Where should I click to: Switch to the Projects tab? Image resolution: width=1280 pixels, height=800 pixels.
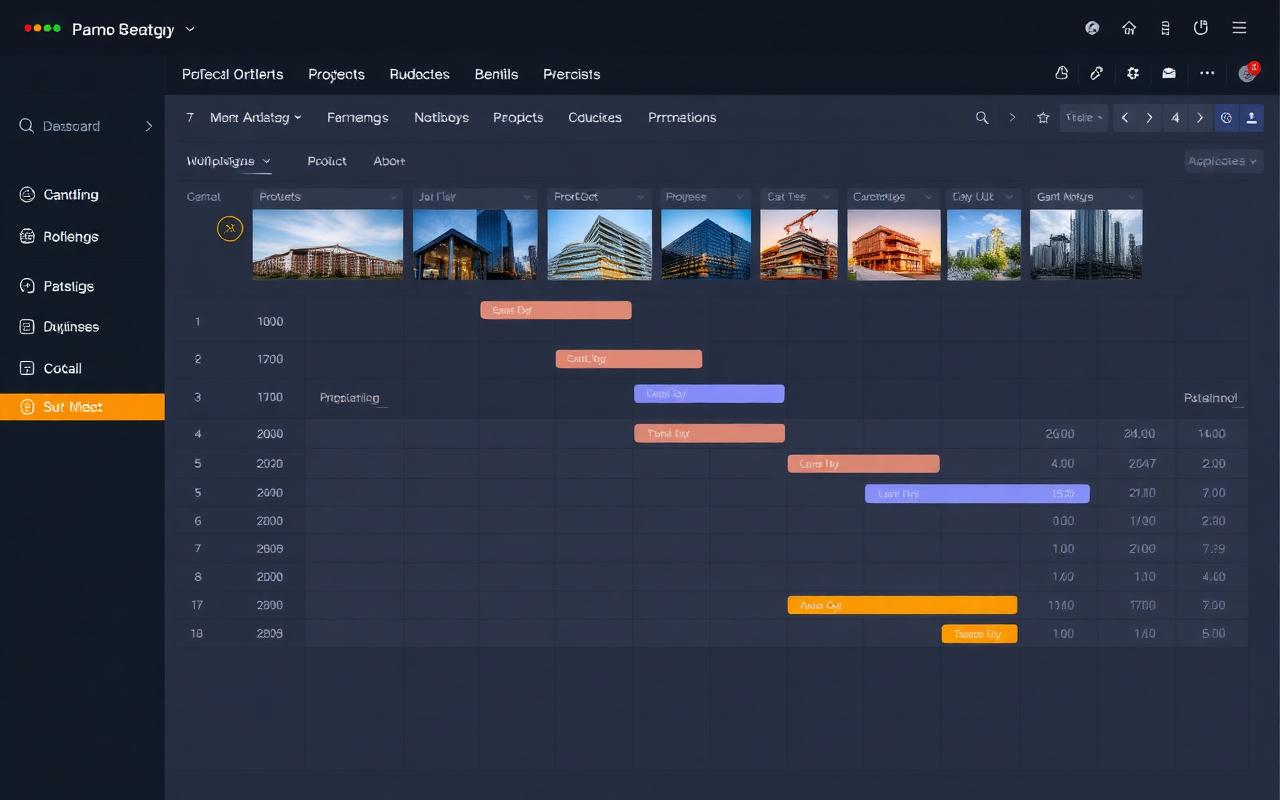pyautogui.click(x=336, y=74)
